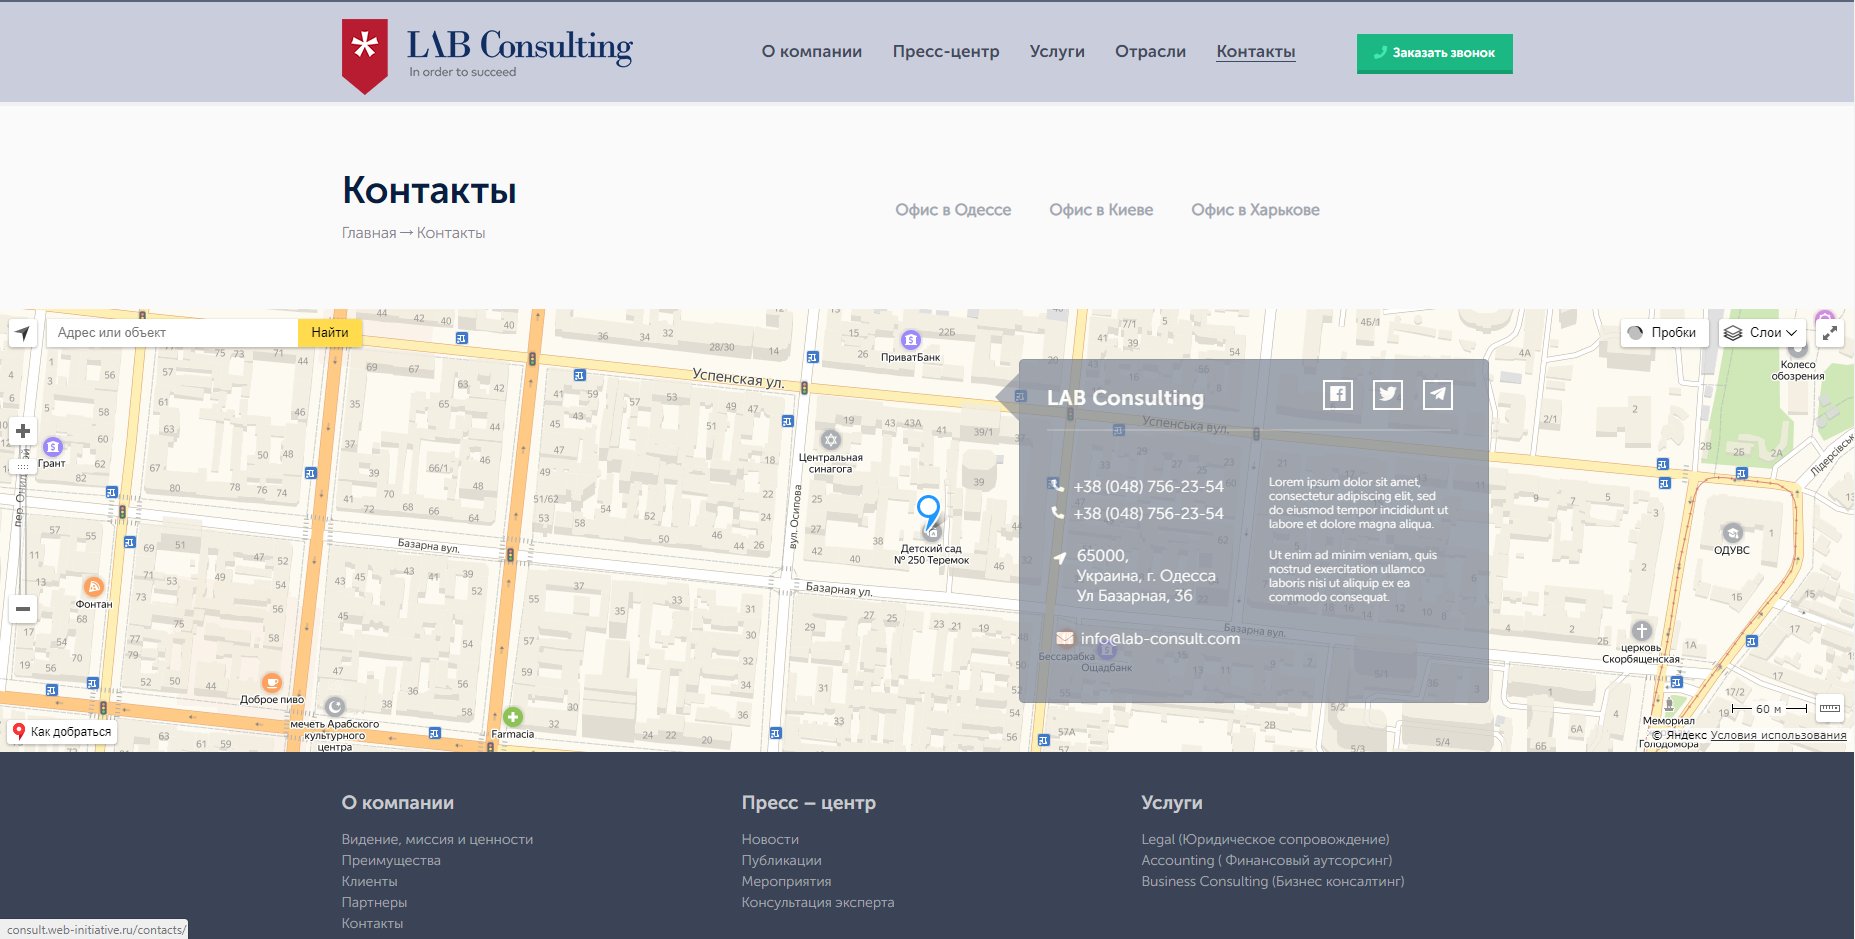The height and width of the screenshot is (939, 1855).
Task: Click the second phone number in the card
Action: [x=1149, y=513]
